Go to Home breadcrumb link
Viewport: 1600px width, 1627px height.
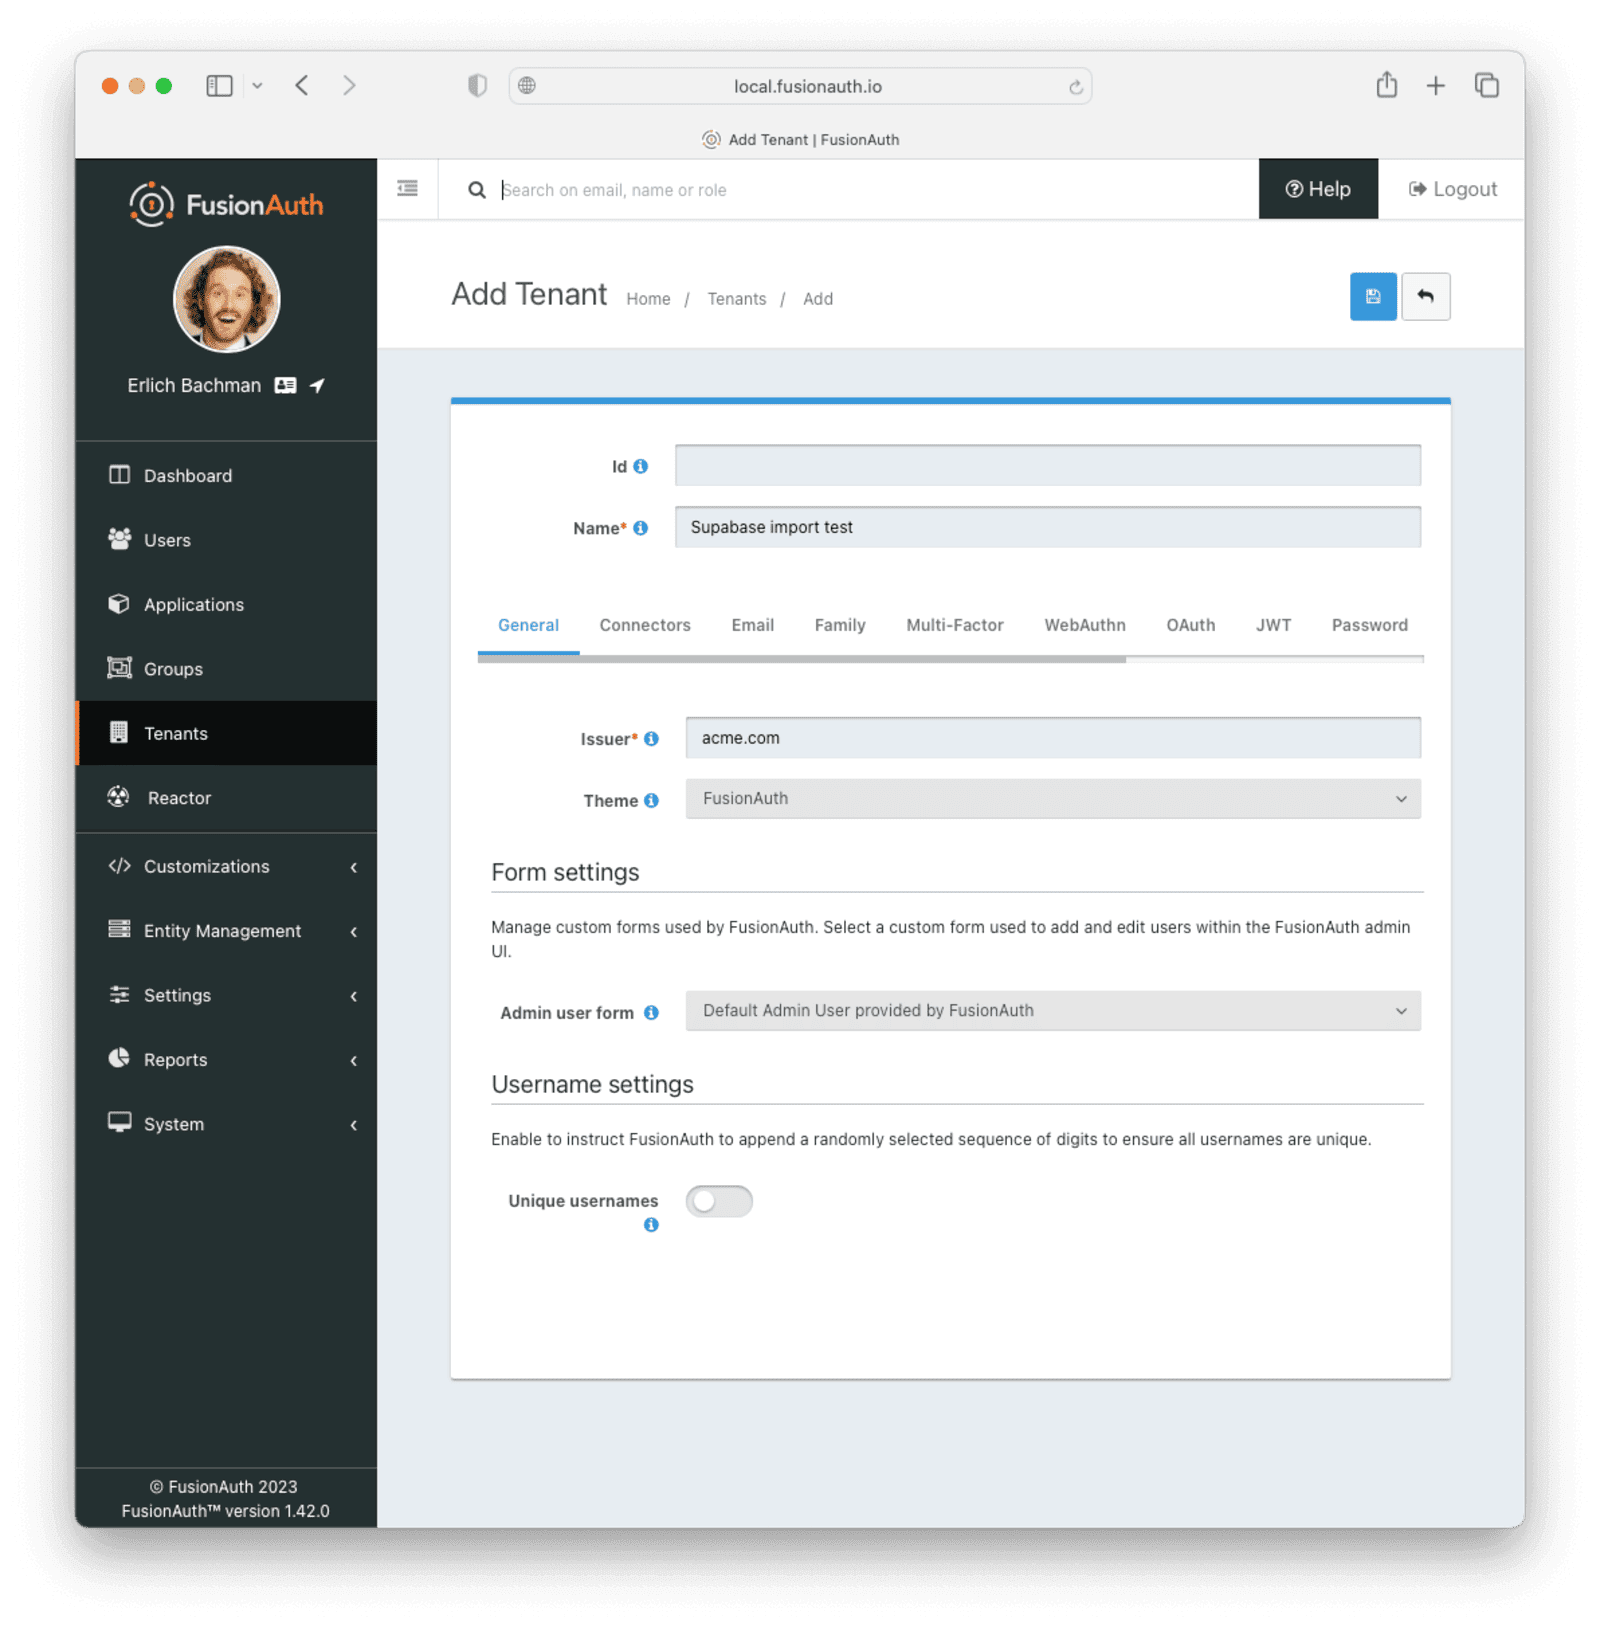[x=648, y=299]
